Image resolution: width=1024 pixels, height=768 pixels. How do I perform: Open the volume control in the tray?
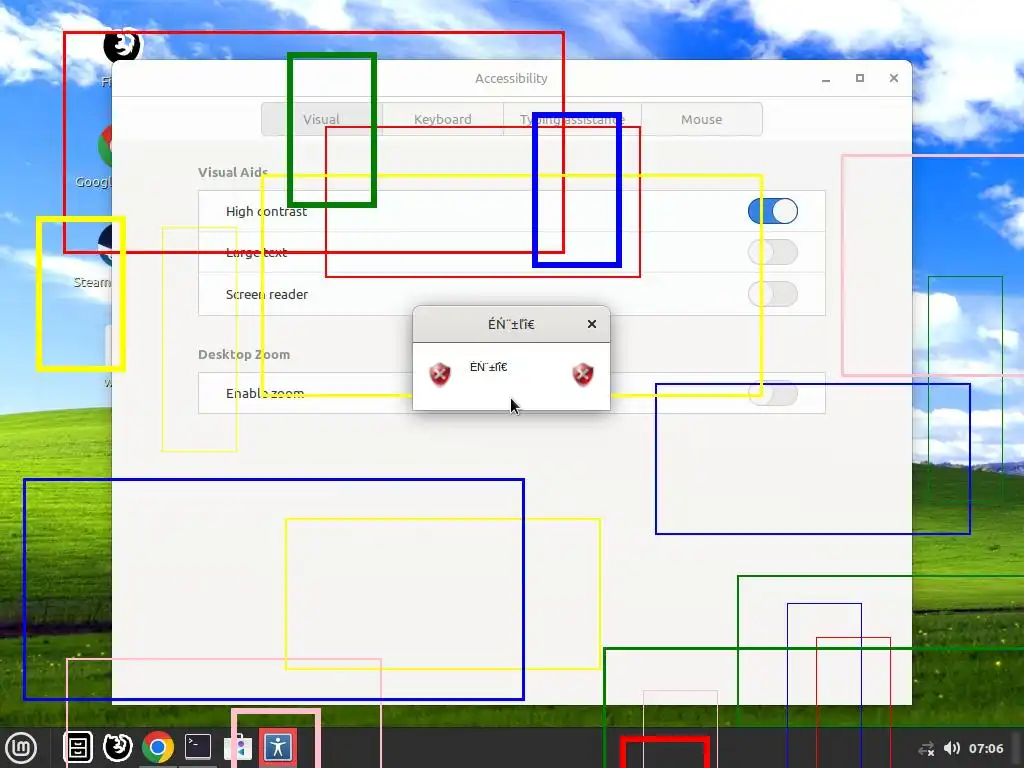click(x=952, y=748)
